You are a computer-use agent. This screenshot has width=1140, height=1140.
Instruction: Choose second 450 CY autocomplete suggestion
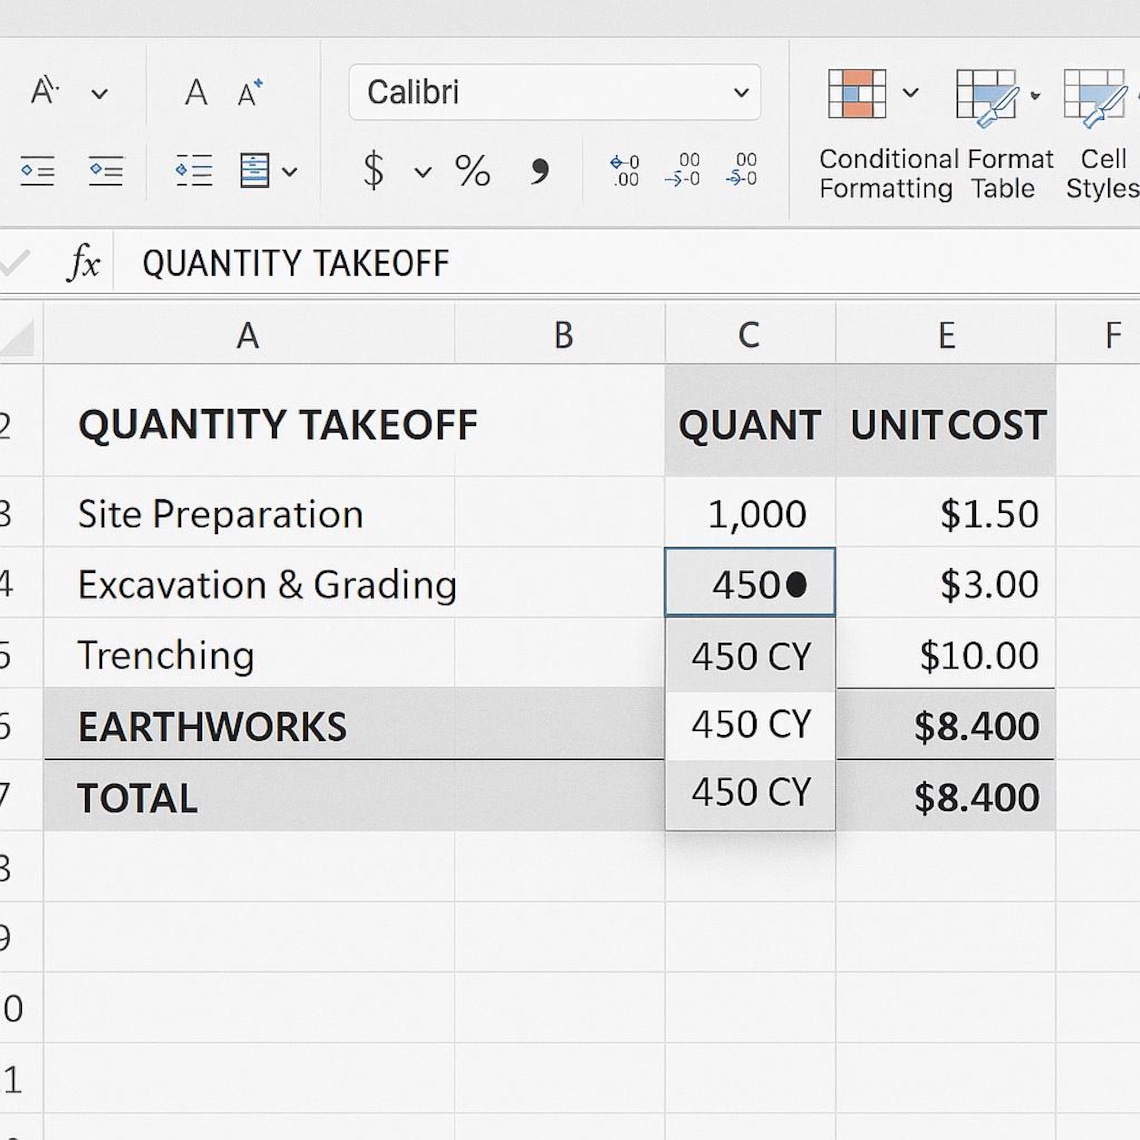(x=750, y=724)
